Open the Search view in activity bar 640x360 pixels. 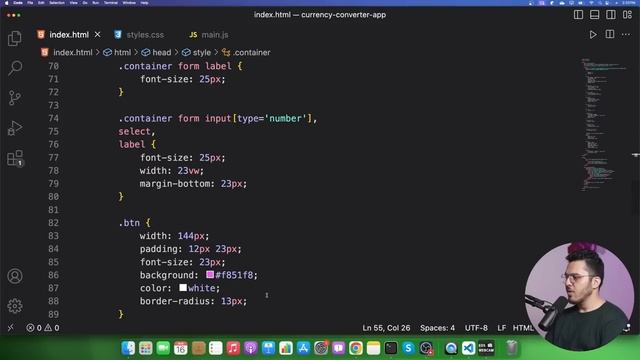[x=15, y=68]
